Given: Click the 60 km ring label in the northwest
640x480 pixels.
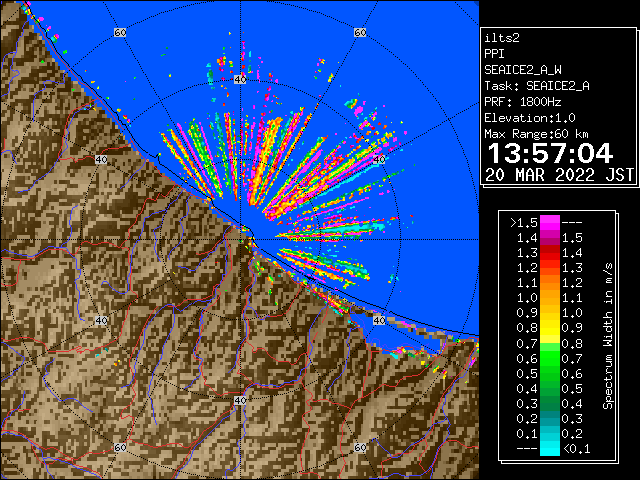Looking at the screenshot, I should click(x=120, y=32).
